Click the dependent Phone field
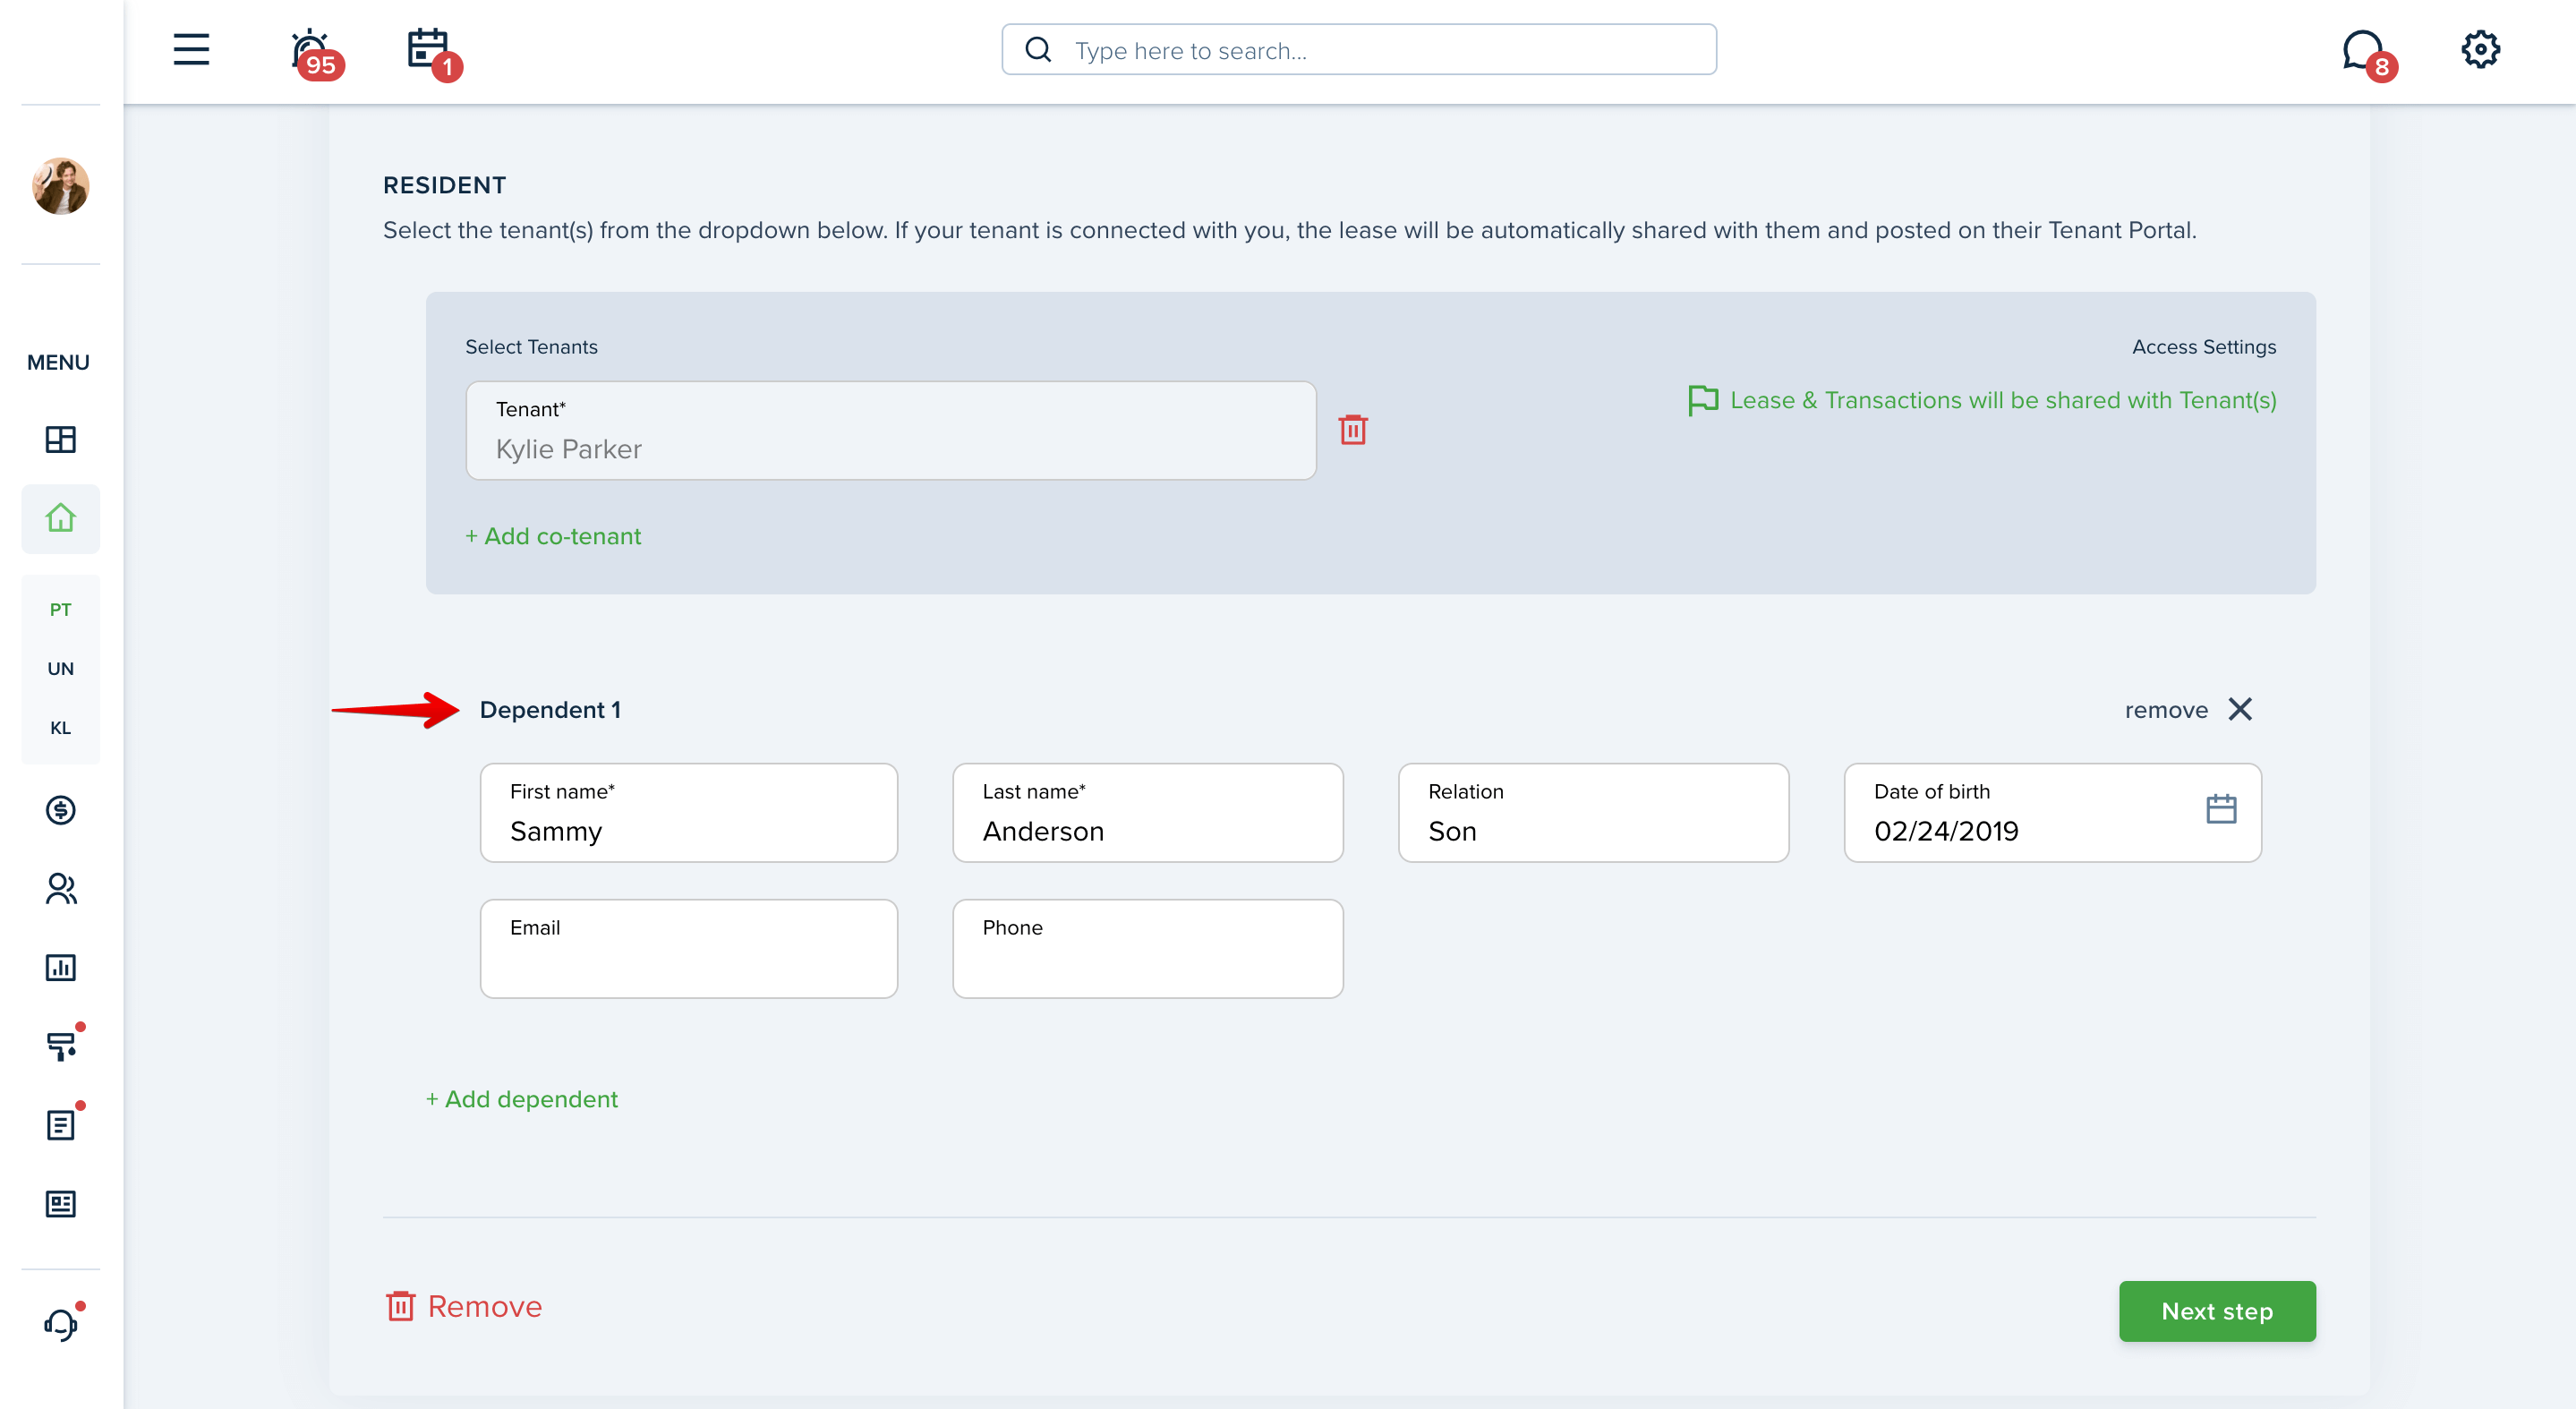2576x1409 pixels. 1147,948
